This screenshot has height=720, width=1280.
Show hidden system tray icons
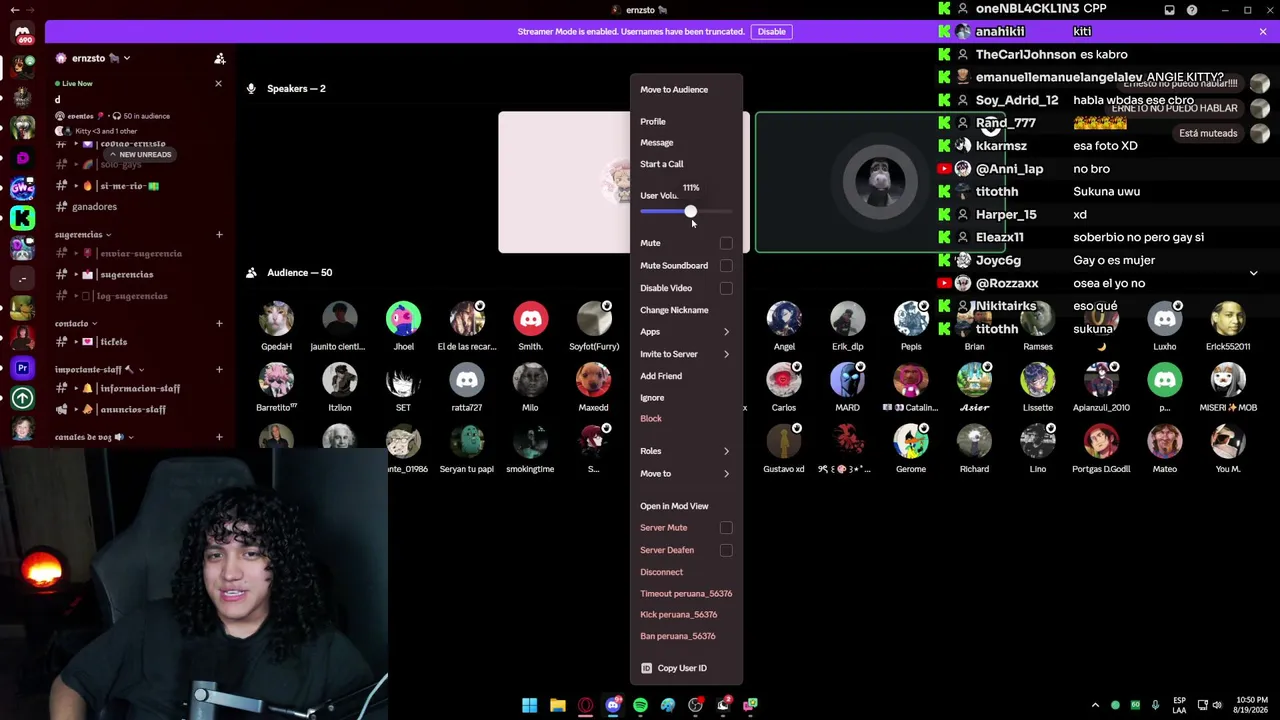1095,705
